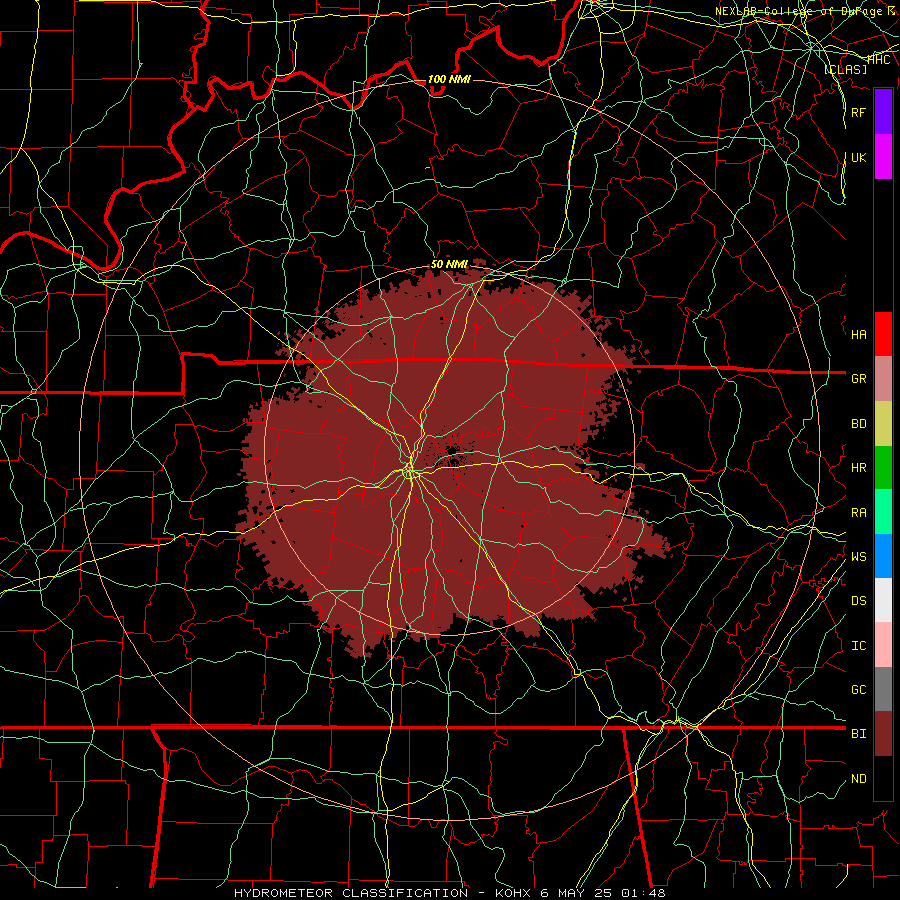Click the BI legend label
The height and width of the screenshot is (900, 900).
tap(858, 734)
